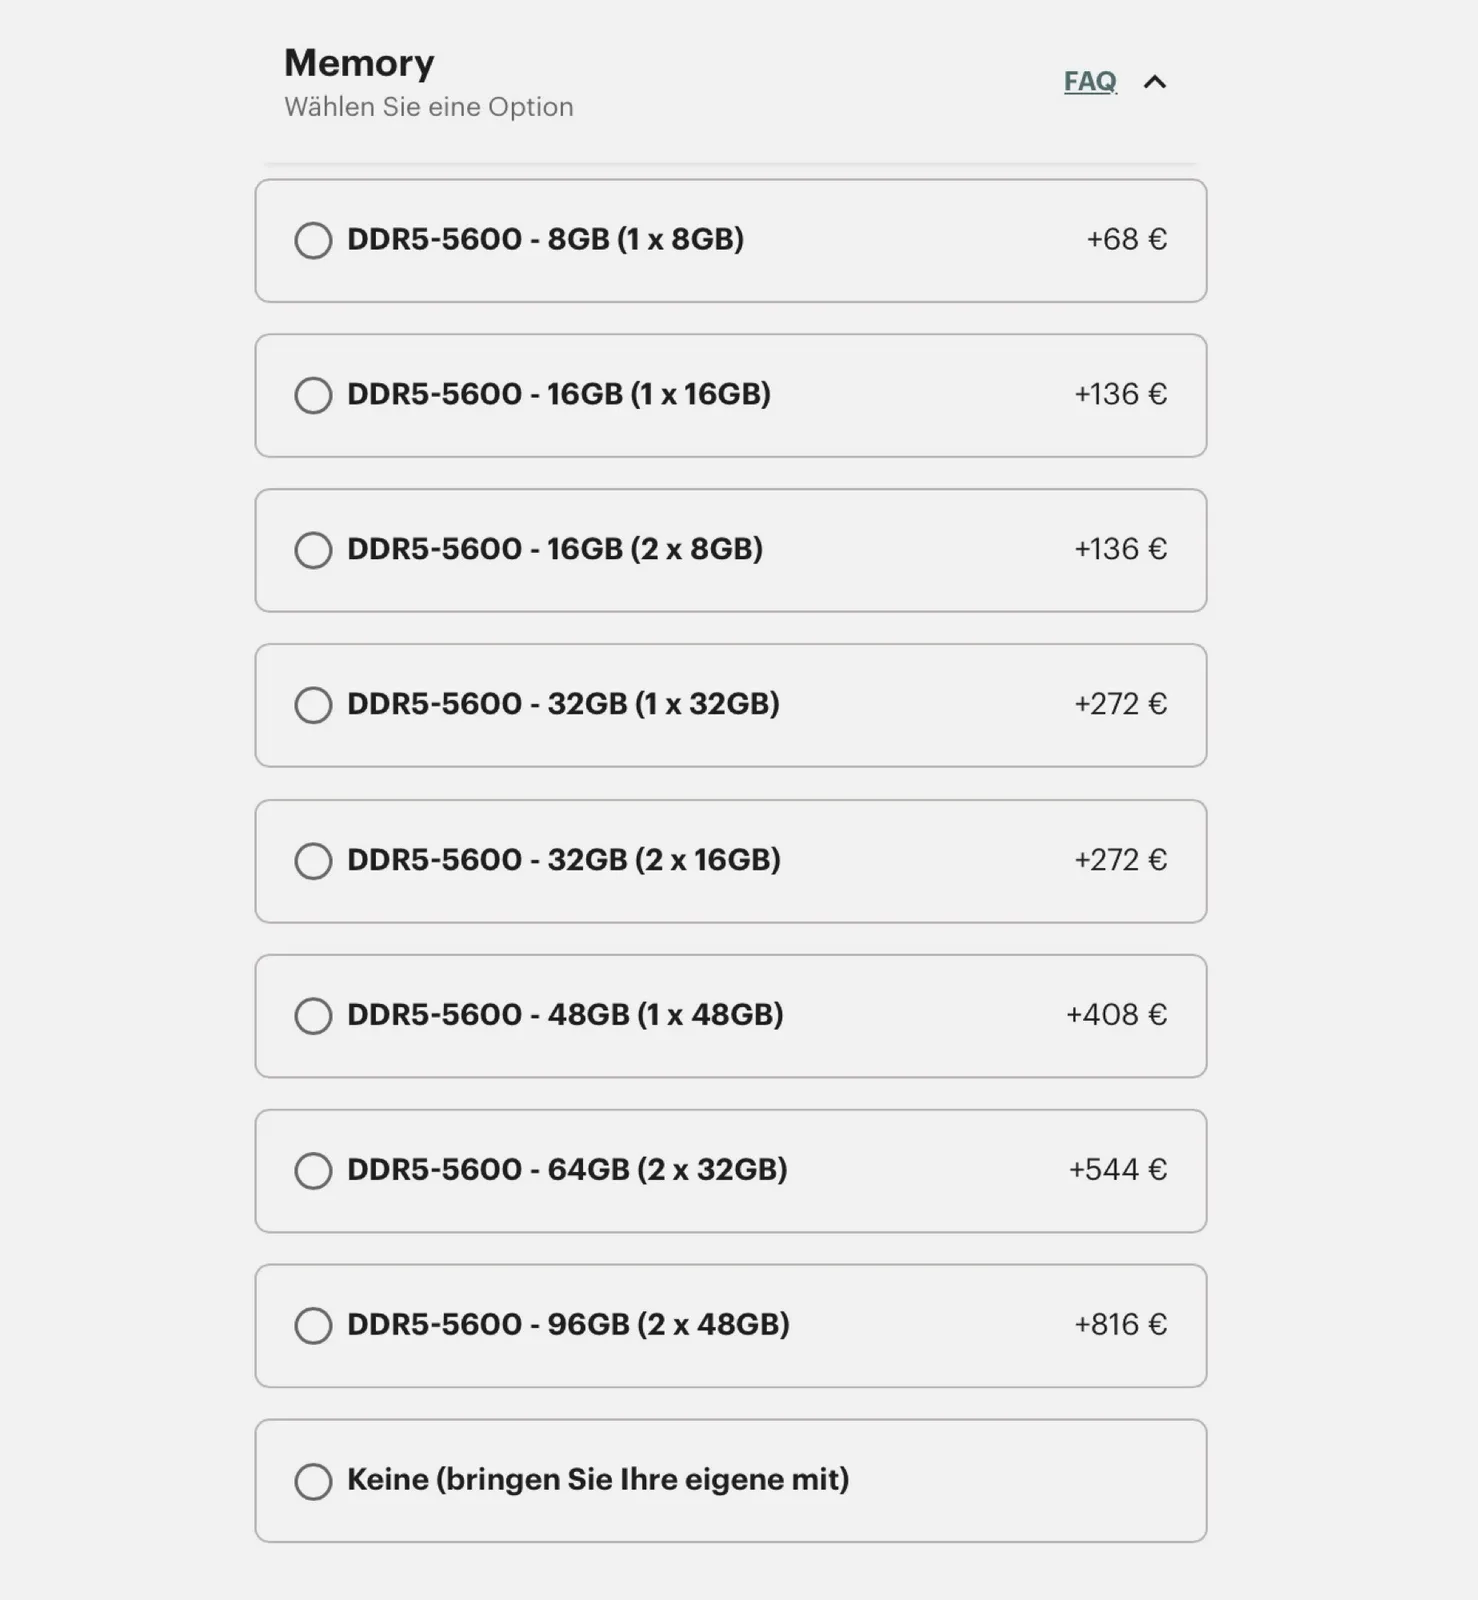Click the +68 € price label
Viewport: 1478px width, 1600px height.
click(x=1126, y=239)
